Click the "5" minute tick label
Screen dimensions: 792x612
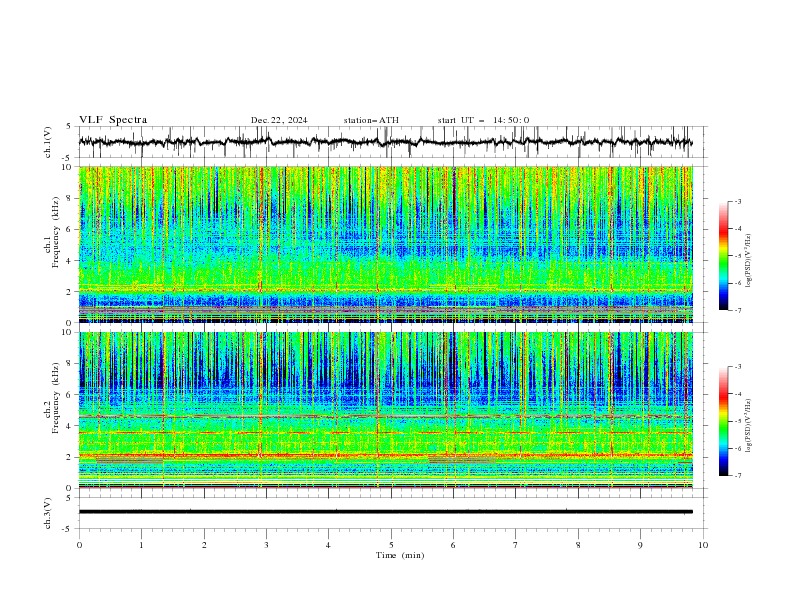tap(391, 545)
